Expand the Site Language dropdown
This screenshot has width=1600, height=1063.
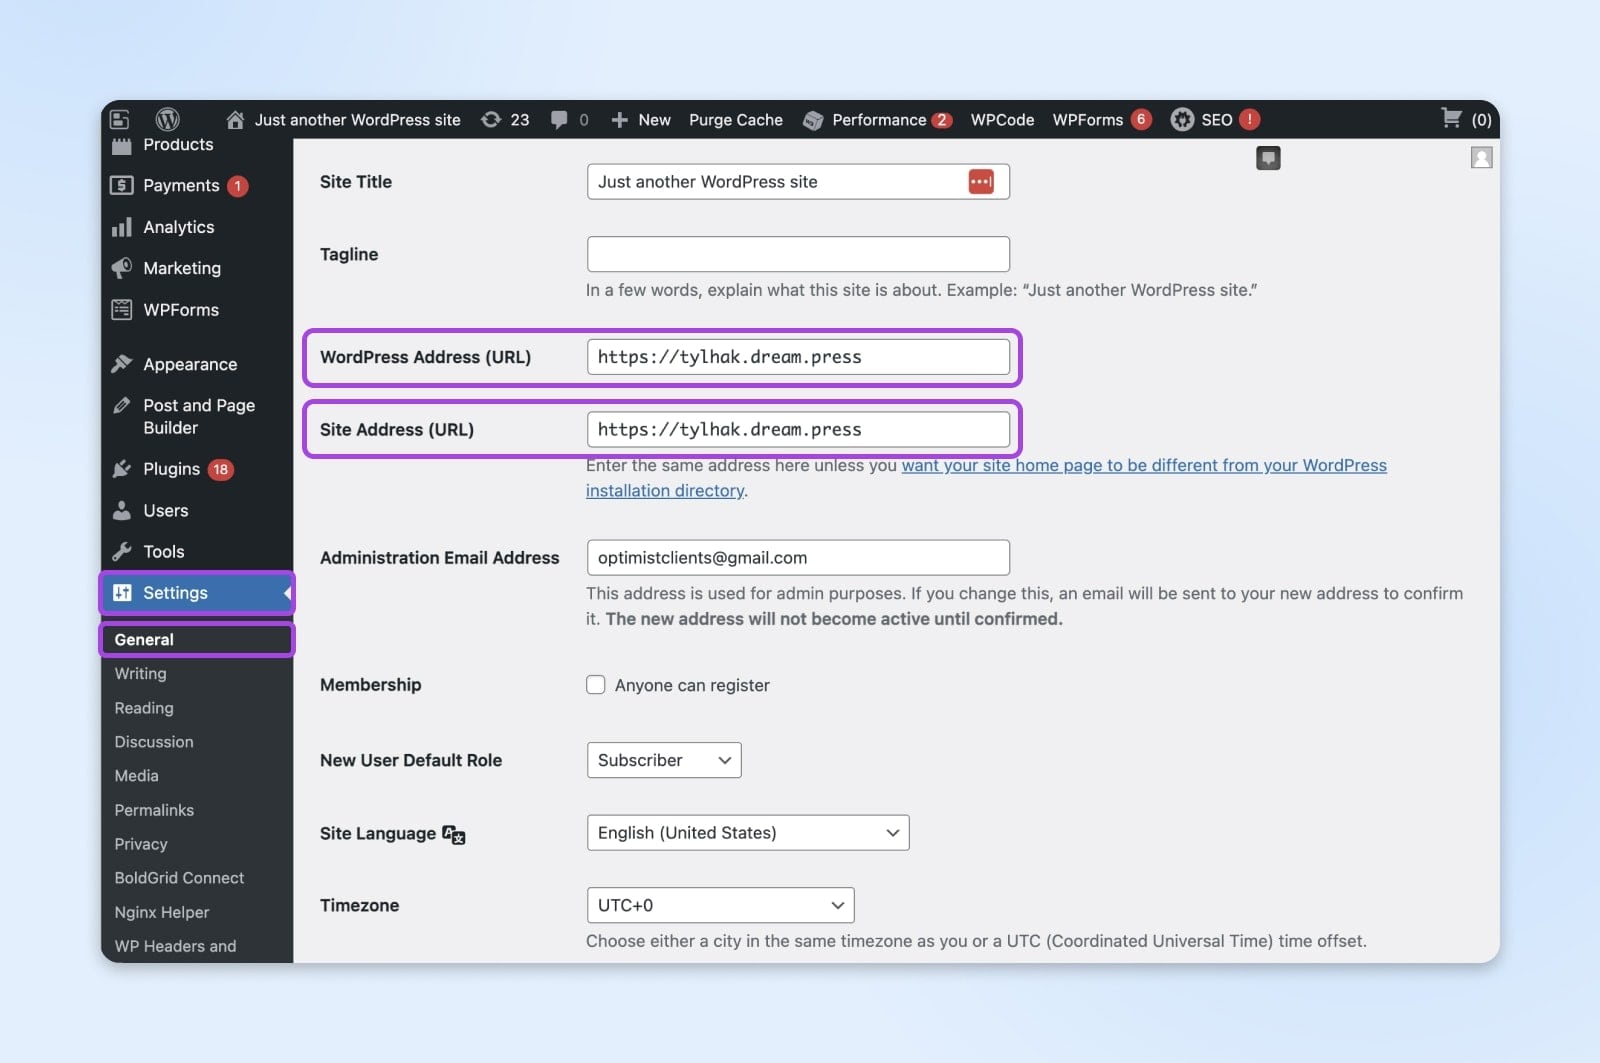click(x=747, y=832)
